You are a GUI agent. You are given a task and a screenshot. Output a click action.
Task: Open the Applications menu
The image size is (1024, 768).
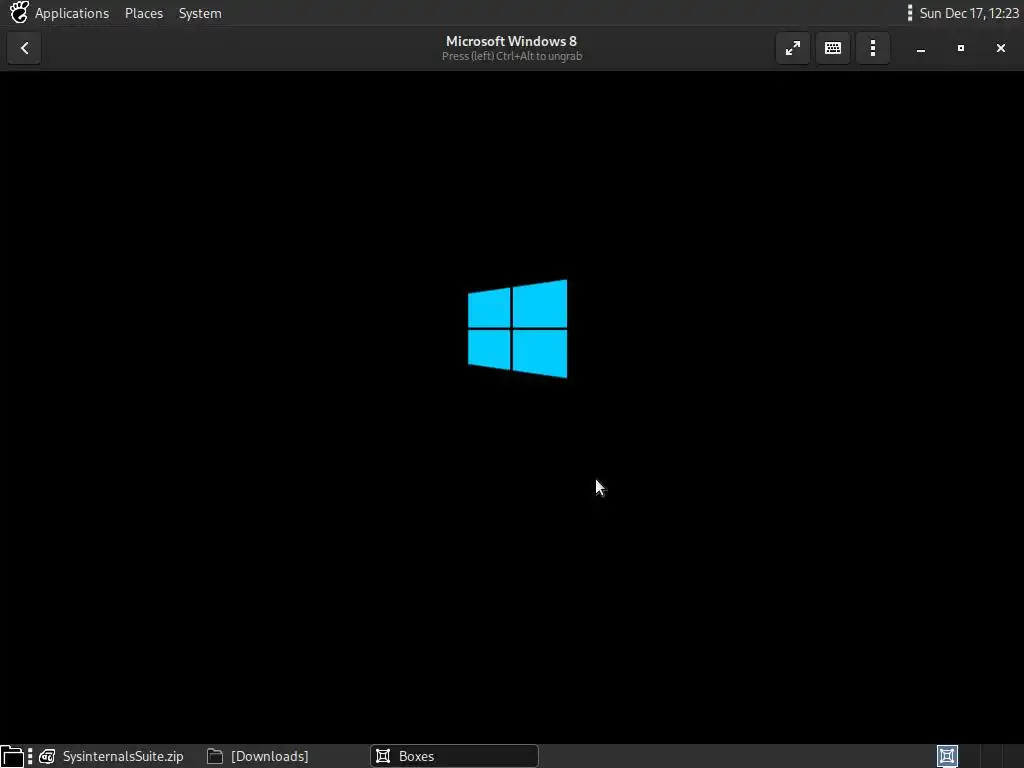pos(72,13)
